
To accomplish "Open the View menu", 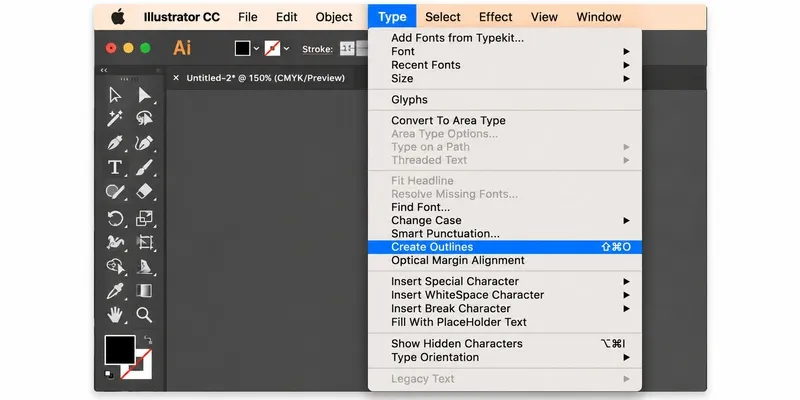I will pos(544,17).
